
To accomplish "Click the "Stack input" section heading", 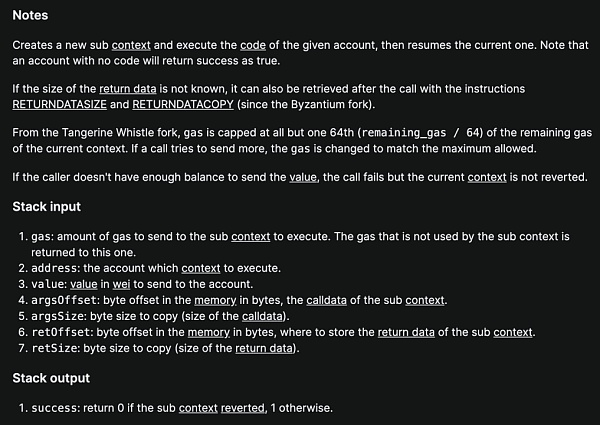I will (46, 207).
